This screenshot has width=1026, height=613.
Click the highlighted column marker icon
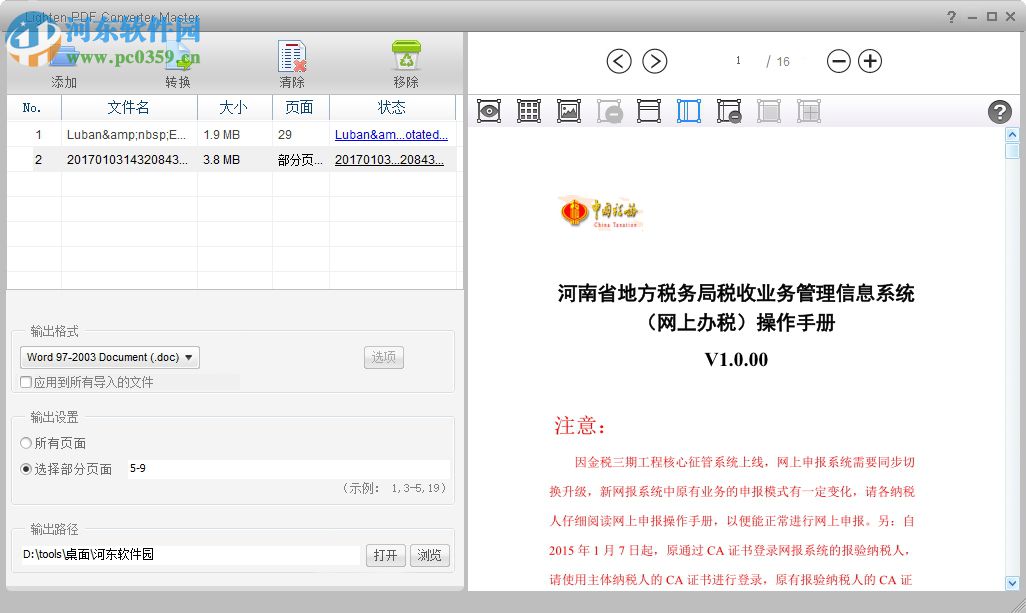click(x=688, y=111)
